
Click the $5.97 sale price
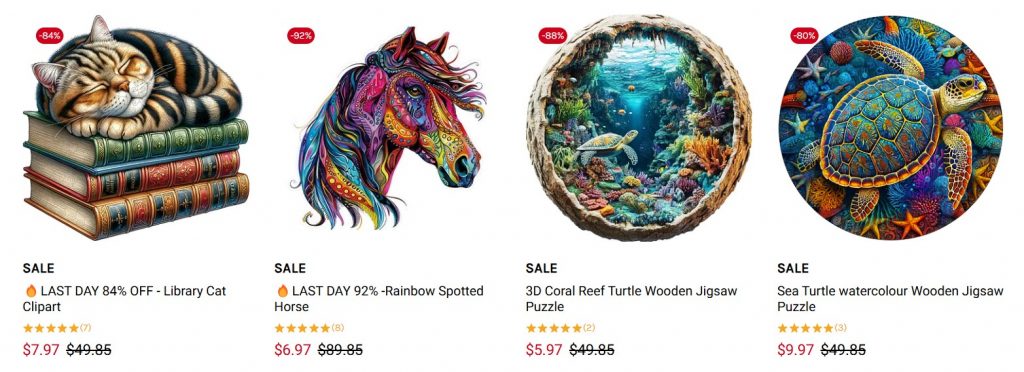[544, 350]
